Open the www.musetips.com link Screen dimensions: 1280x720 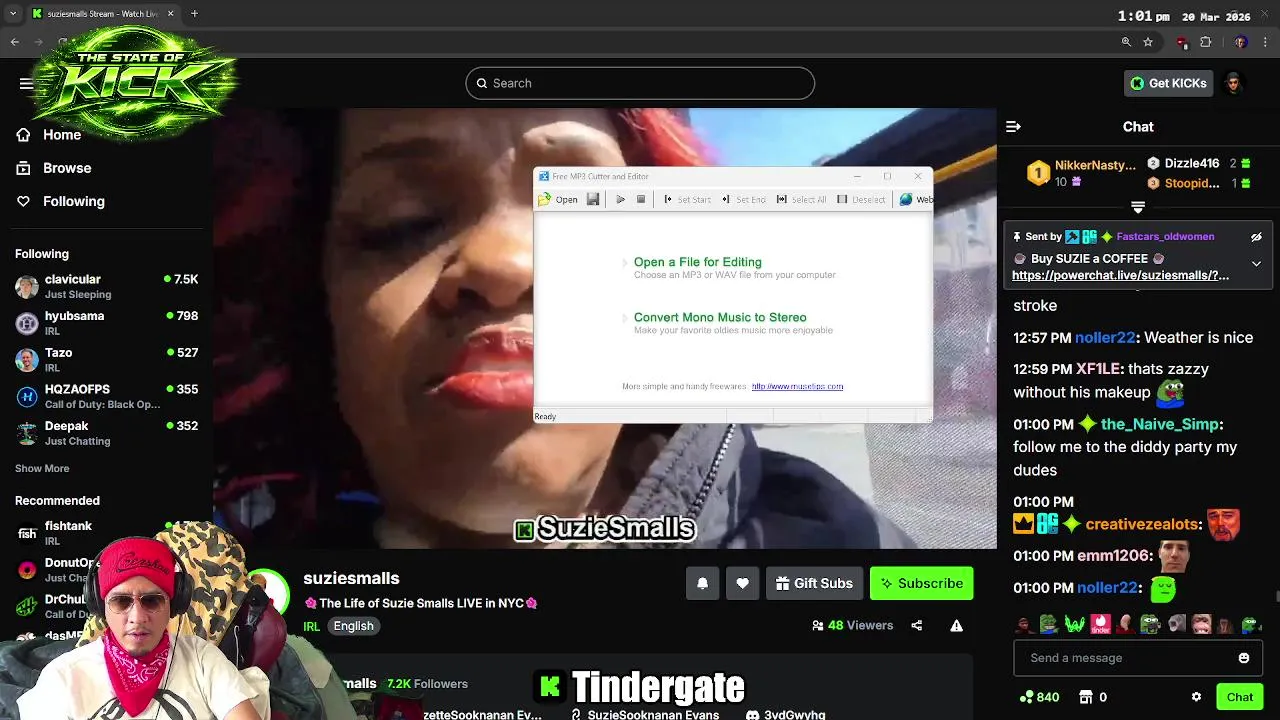(797, 386)
